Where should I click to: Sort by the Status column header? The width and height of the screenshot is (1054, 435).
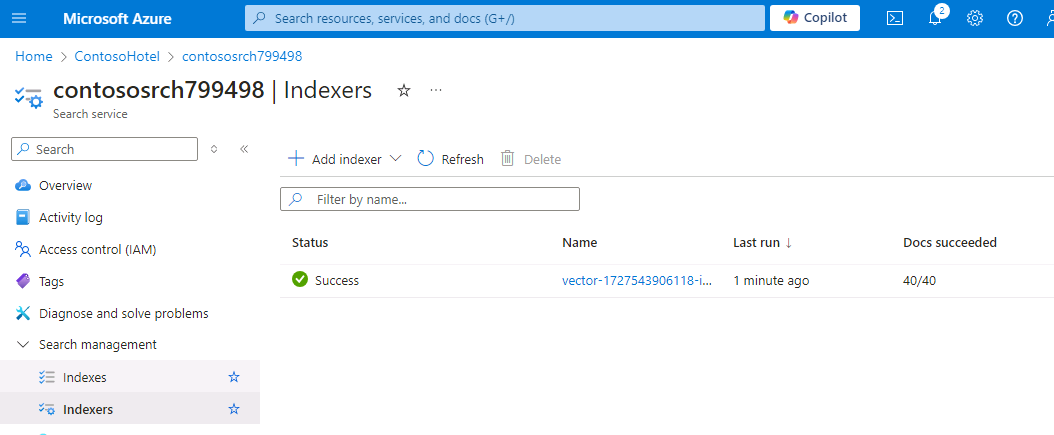point(310,243)
